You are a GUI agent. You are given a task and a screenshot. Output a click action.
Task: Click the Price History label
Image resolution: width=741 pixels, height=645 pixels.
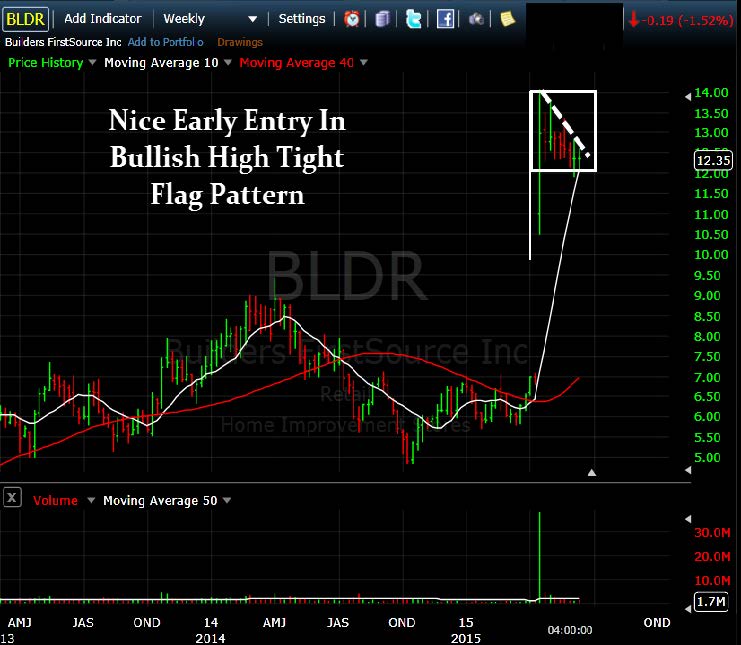(46, 62)
